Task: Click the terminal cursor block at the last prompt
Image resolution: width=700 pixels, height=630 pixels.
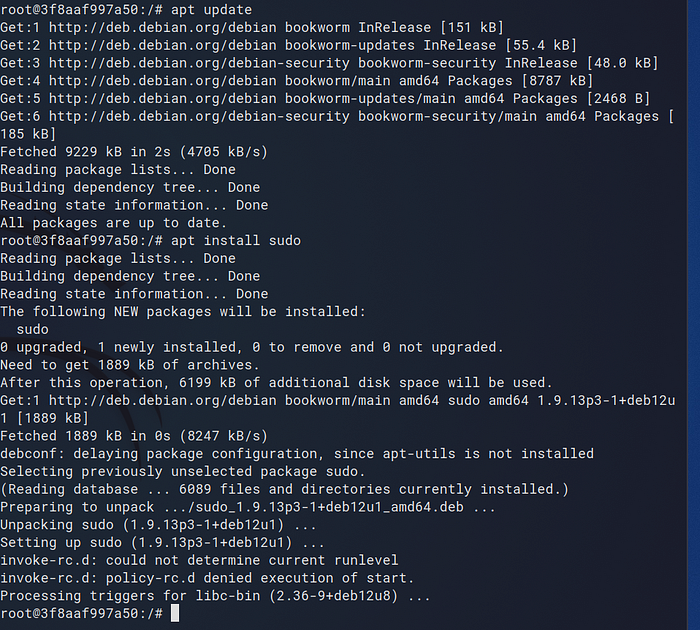Action: 176,613
